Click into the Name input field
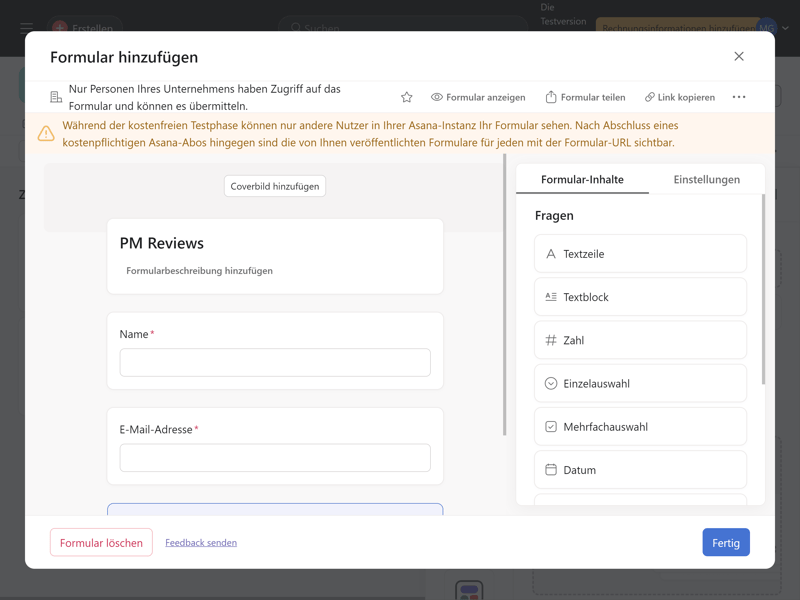 tap(275, 363)
